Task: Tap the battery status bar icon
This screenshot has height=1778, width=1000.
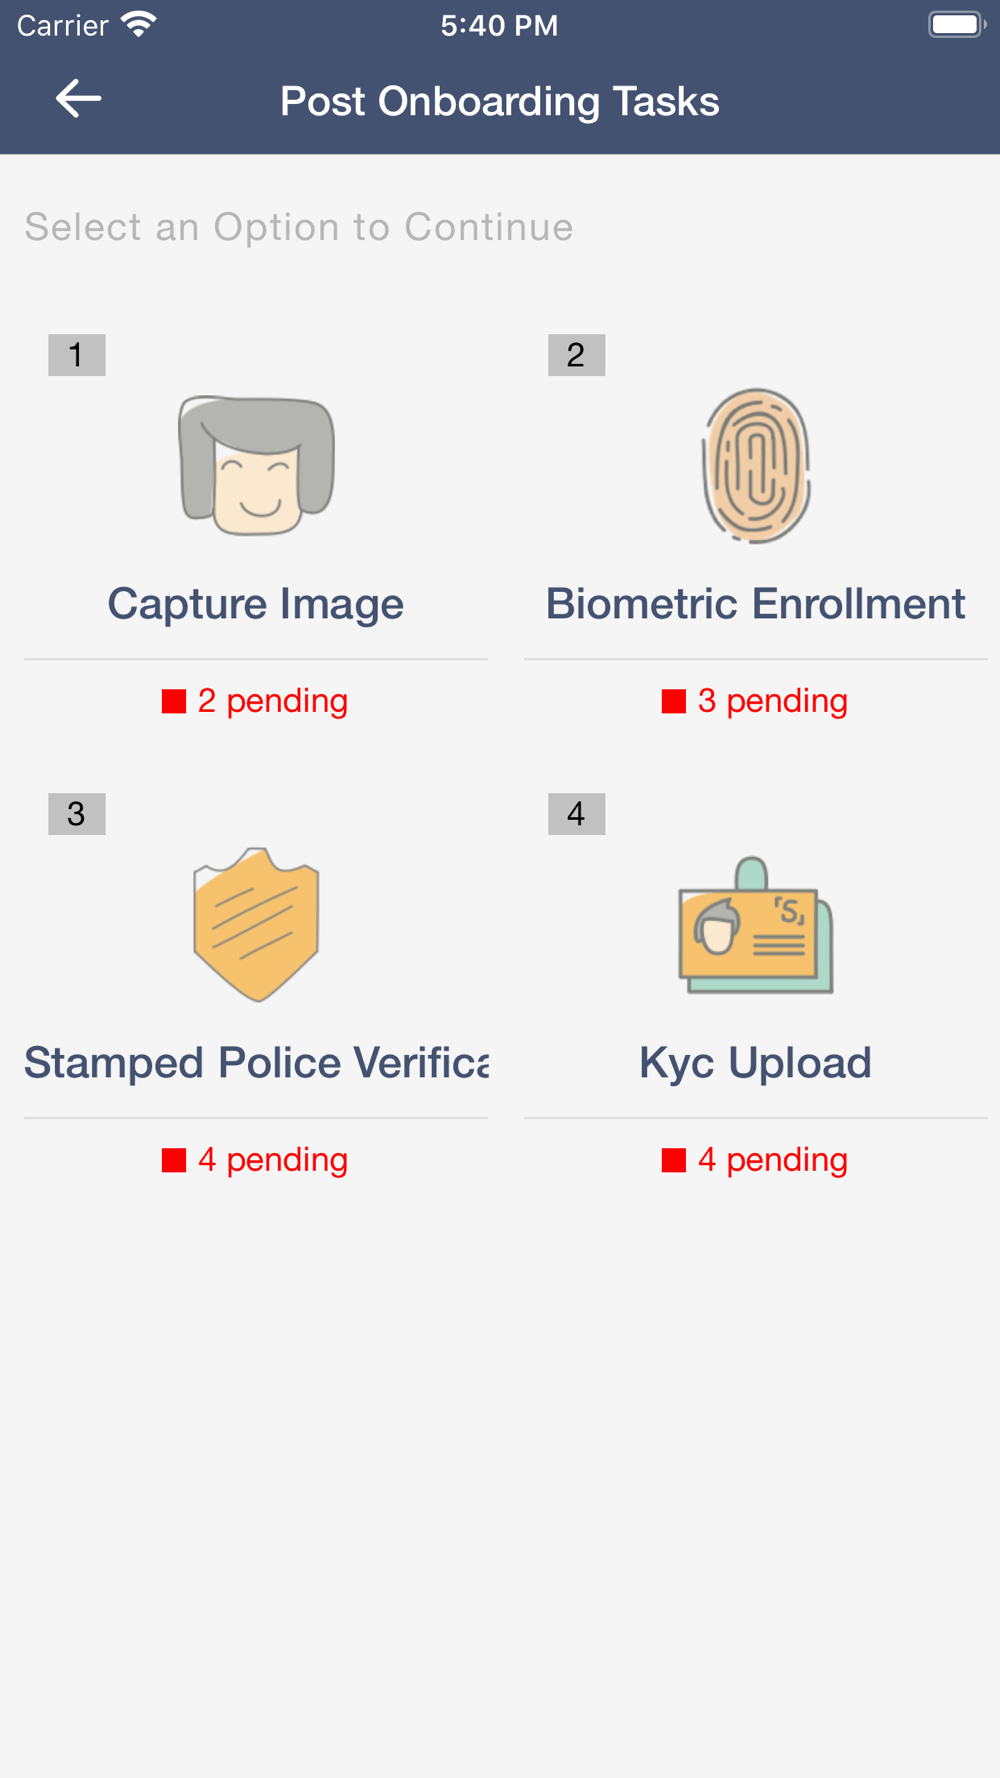Action: click(957, 24)
